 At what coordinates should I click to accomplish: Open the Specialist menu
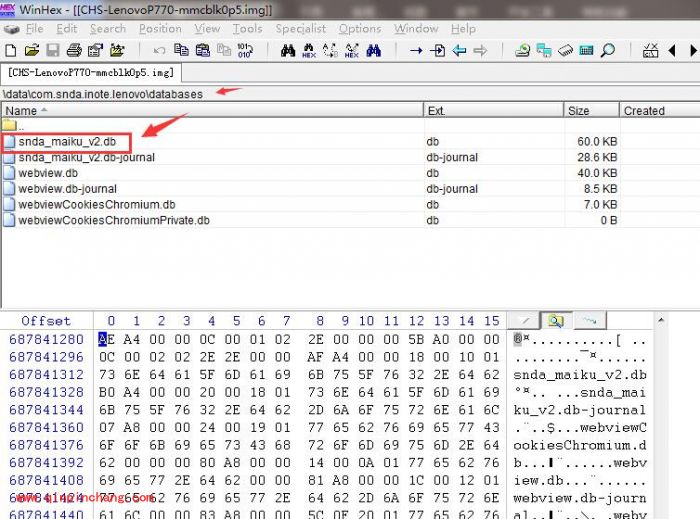[300, 29]
